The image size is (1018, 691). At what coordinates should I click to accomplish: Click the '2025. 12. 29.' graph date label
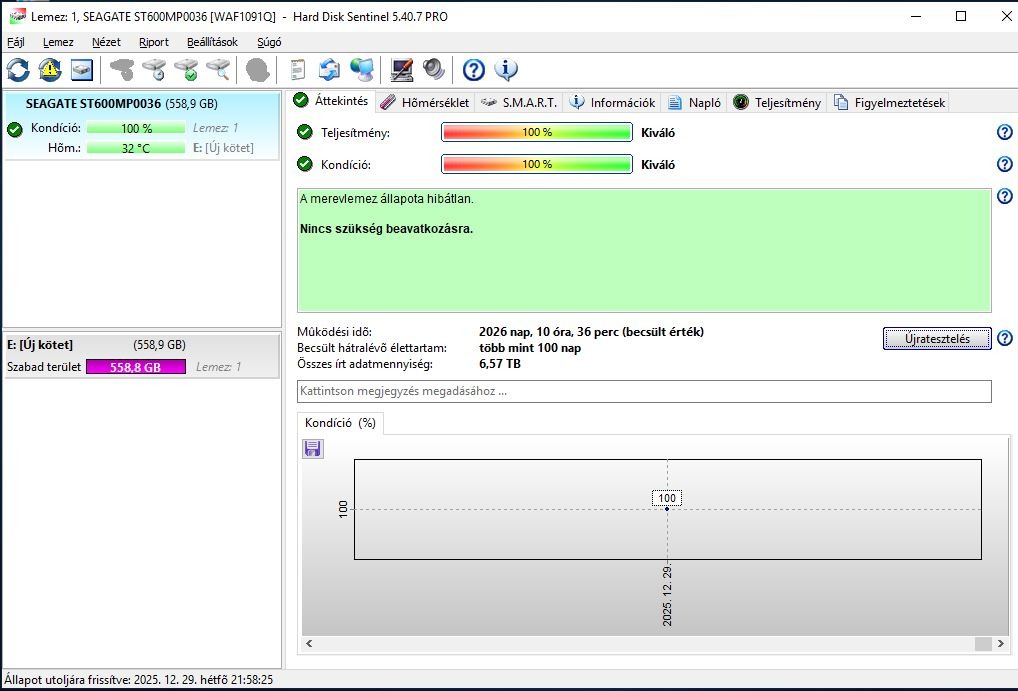pyautogui.click(x=667, y=596)
